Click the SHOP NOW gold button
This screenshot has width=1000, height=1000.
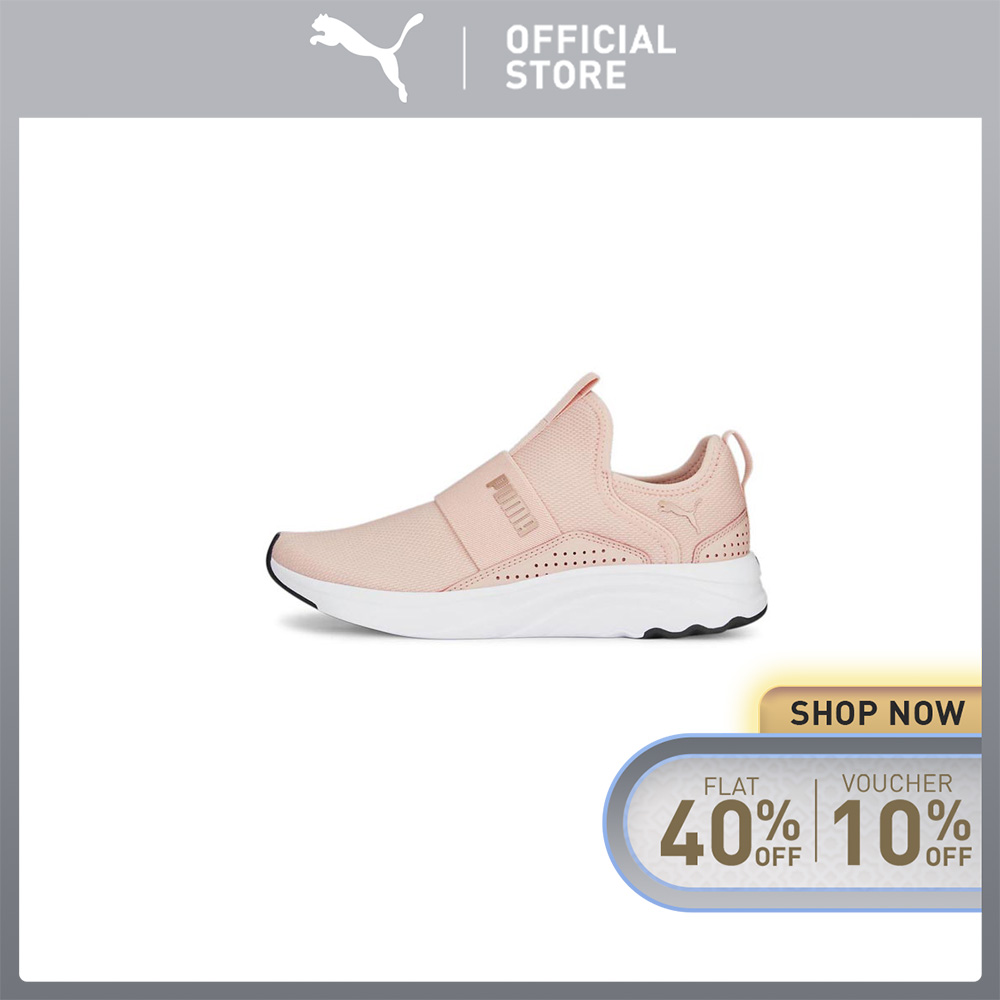click(x=876, y=712)
